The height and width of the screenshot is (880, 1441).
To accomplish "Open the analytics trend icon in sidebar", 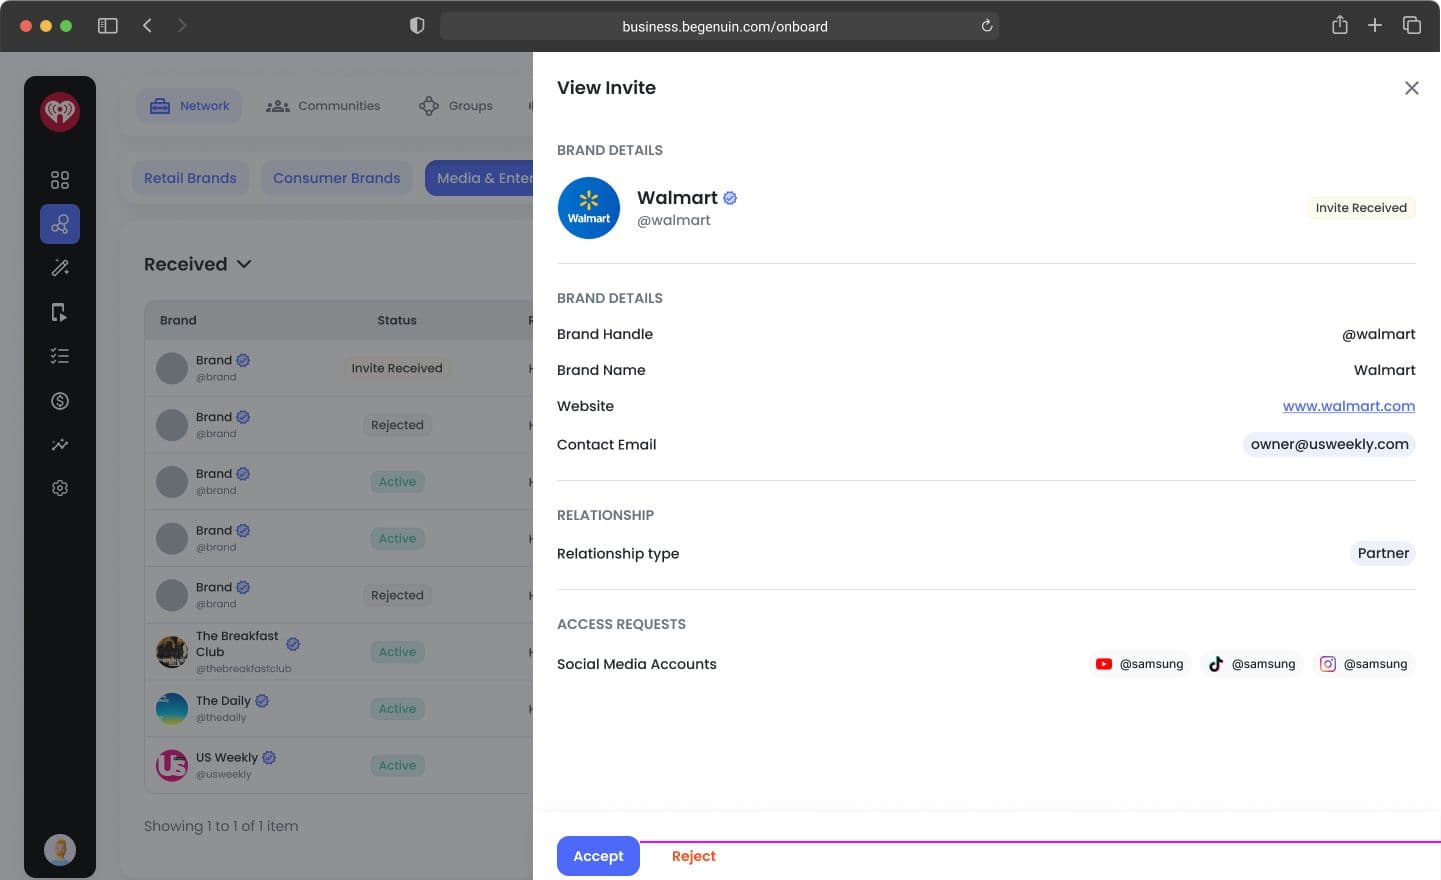I will [x=60, y=444].
